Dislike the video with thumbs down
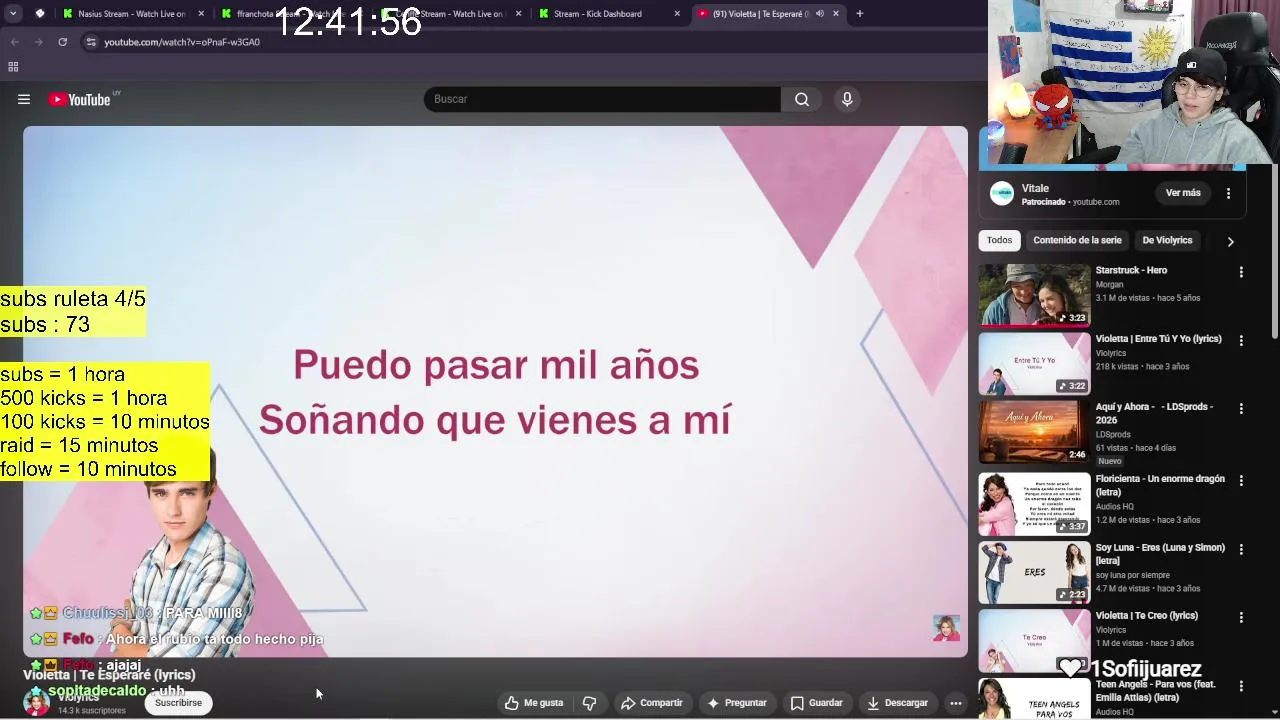 [589, 703]
